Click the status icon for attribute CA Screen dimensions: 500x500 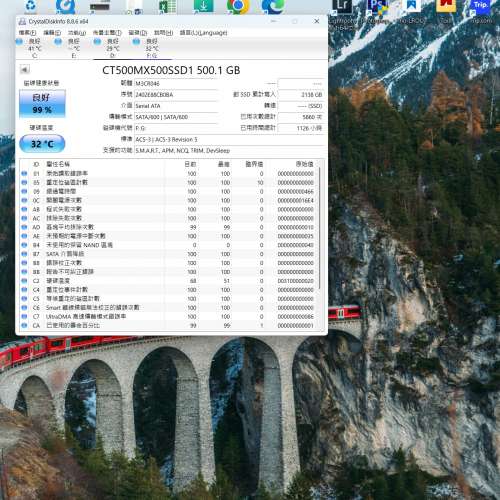[x=24, y=325]
